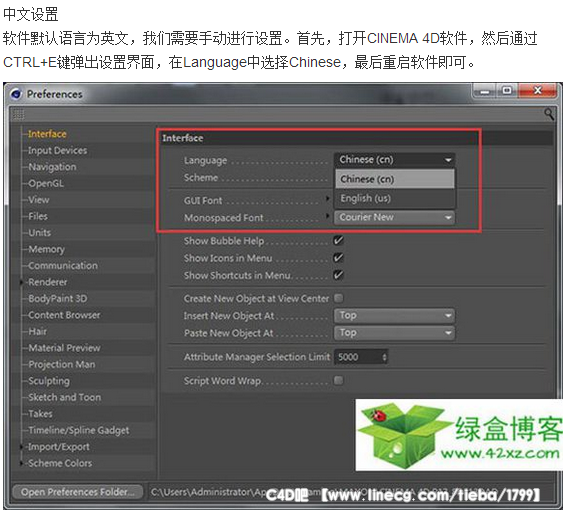Open Timeline/Spline Gadget settings
The height and width of the screenshot is (512, 566).
click(x=79, y=430)
